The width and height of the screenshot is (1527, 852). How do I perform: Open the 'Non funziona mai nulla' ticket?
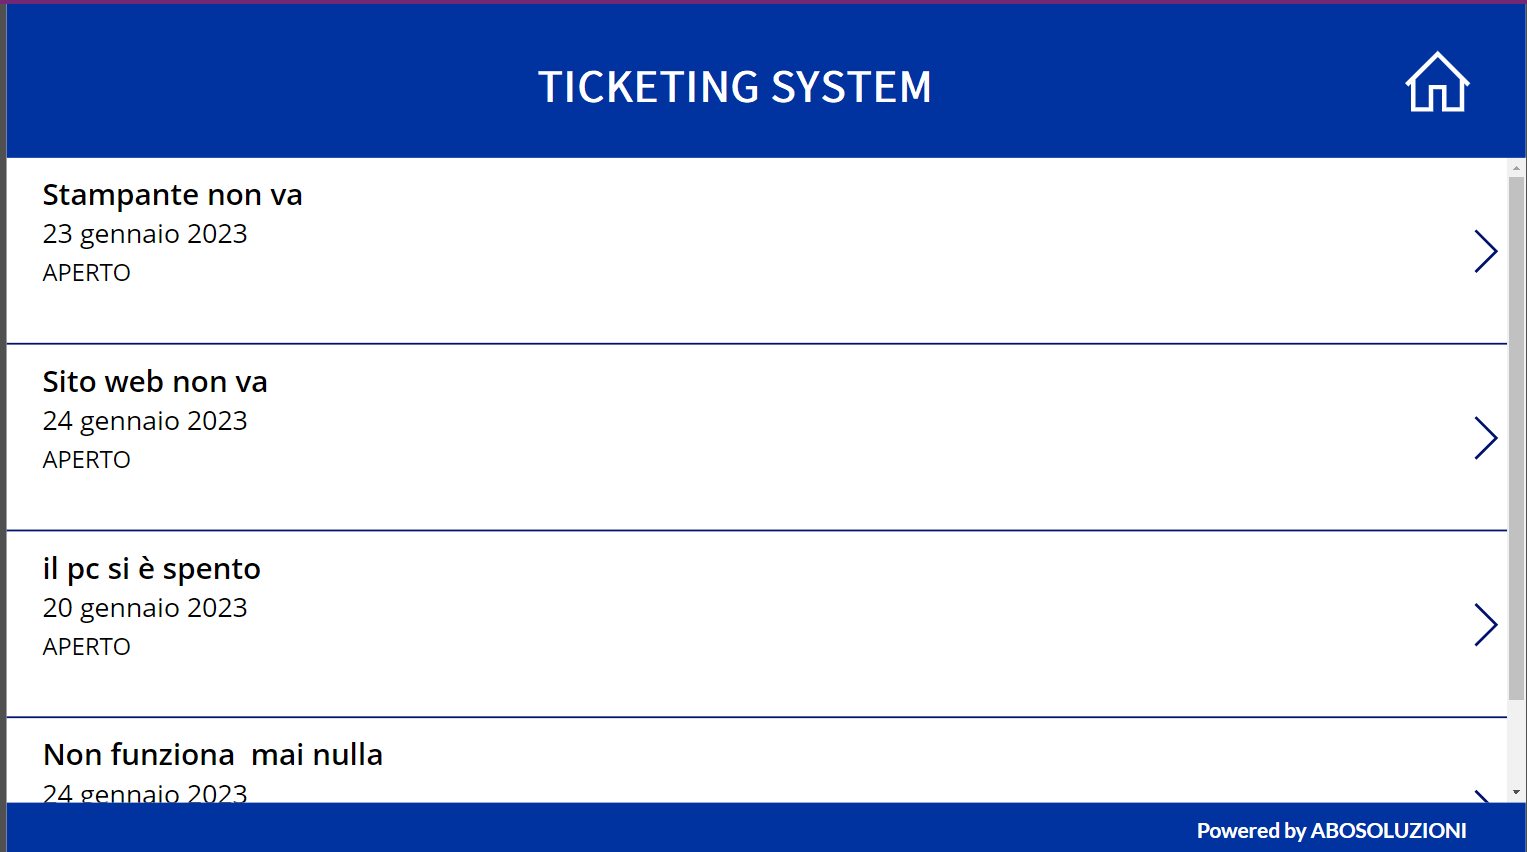pyautogui.click(x=213, y=755)
